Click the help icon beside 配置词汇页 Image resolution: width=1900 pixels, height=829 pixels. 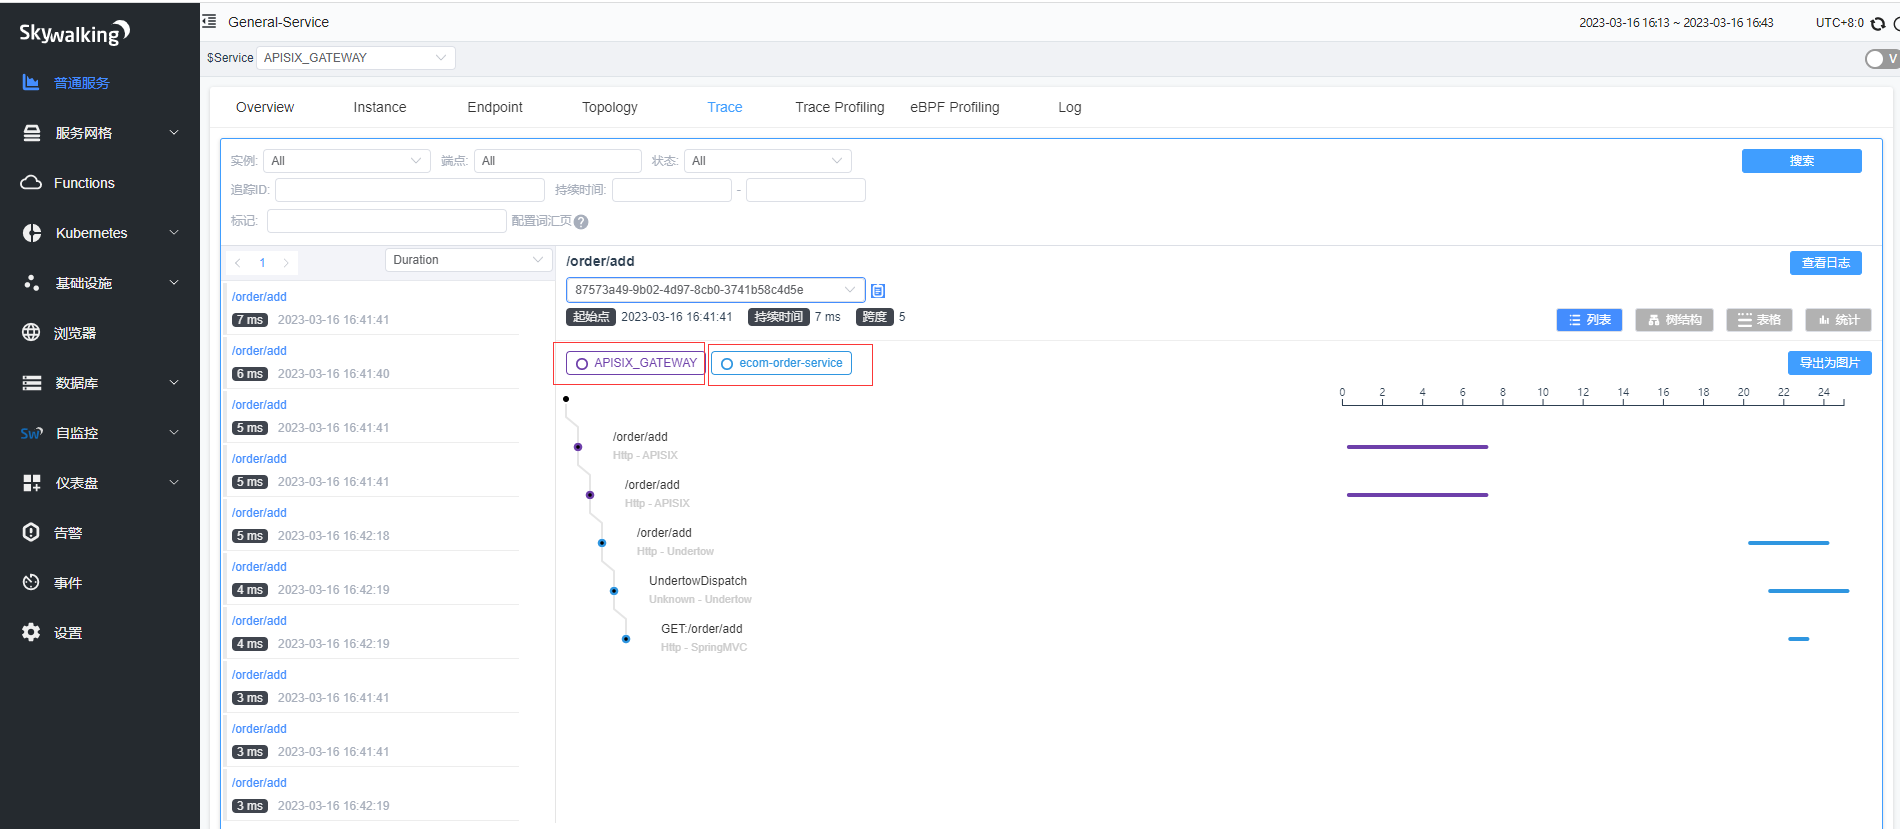pyautogui.click(x=581, y=222)
